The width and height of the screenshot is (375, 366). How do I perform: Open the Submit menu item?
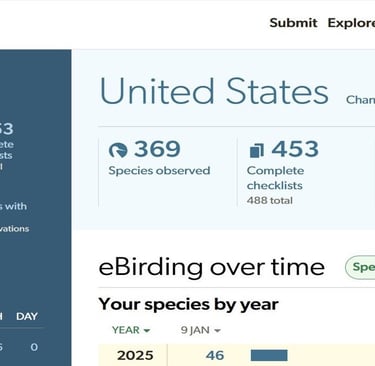(x=293, y=23)
